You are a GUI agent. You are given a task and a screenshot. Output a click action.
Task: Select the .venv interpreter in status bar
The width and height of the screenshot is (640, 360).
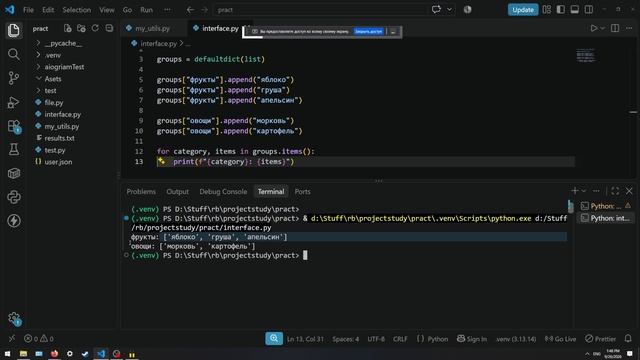(516, 339)
